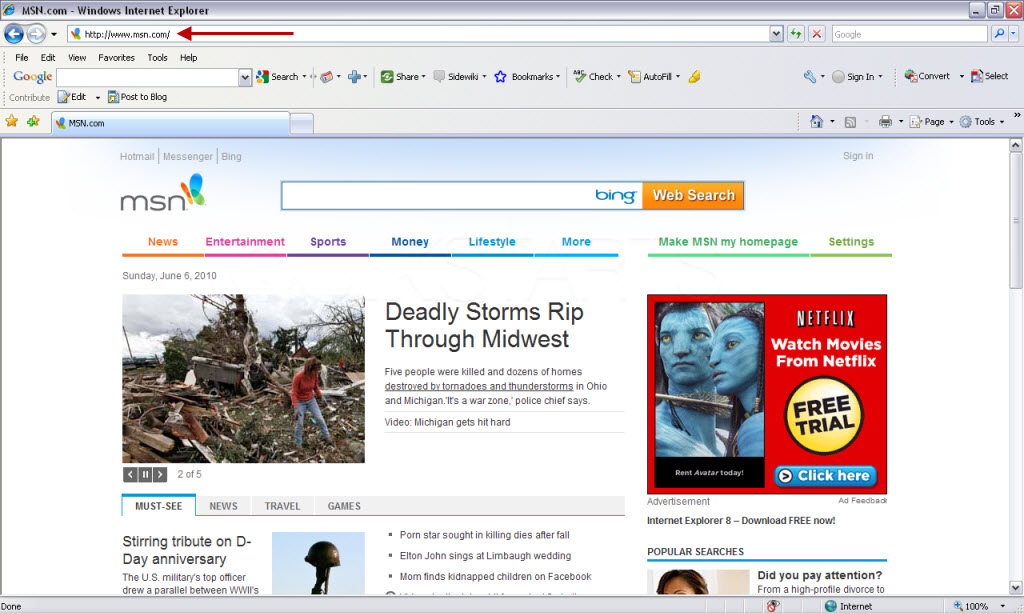Viewport: 1024px width, 614px height.
Task: Switch to the TRAVEL tab
Action: (x=282, y=506)
